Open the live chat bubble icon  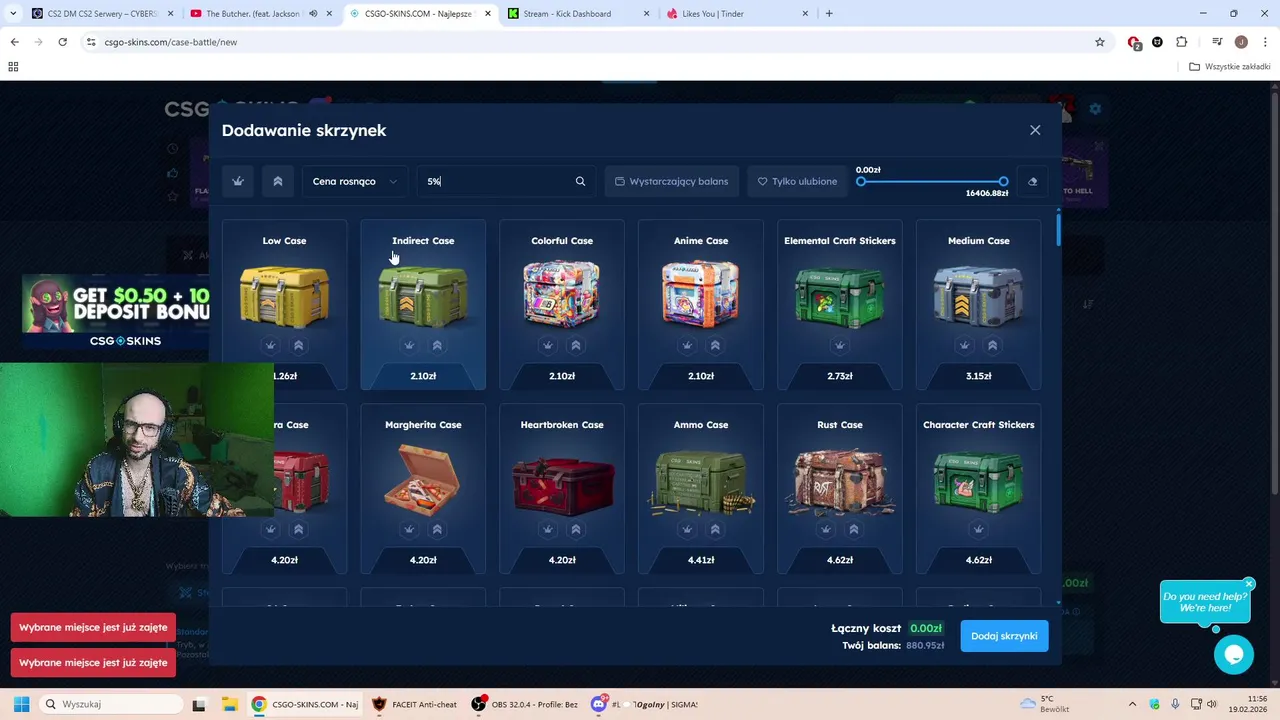[x=1234, y=654]
